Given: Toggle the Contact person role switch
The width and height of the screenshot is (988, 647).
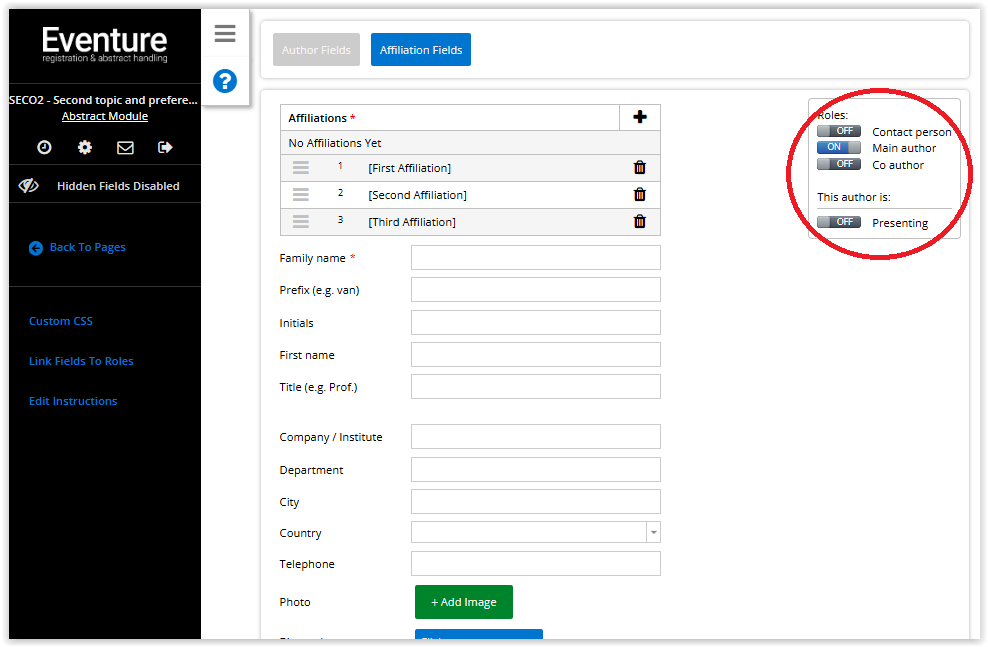Looking at the screenshot, I should pyautogui.click(x=838, y=131).
